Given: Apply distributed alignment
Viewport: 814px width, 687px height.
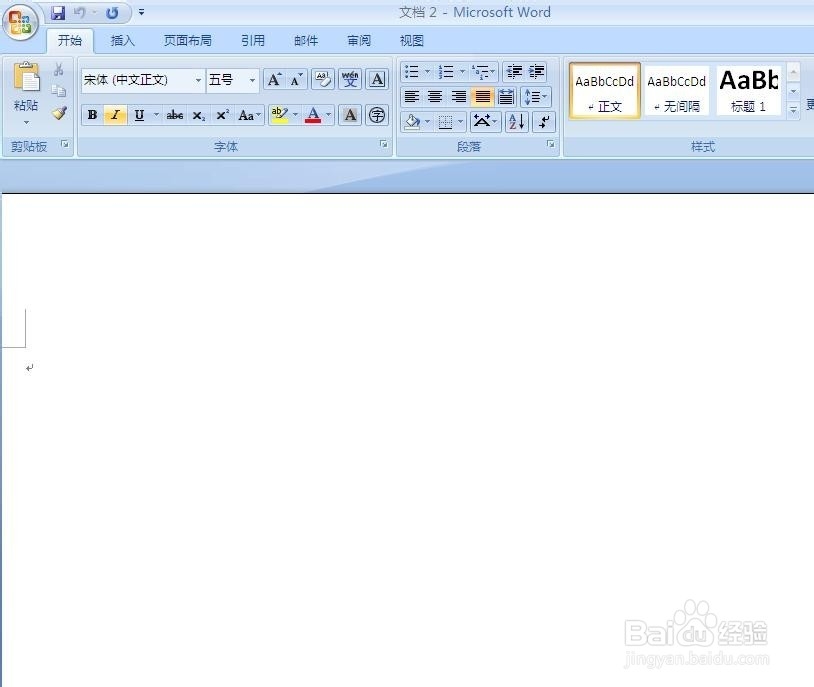Looking at the screenshot, I should 506,97.
